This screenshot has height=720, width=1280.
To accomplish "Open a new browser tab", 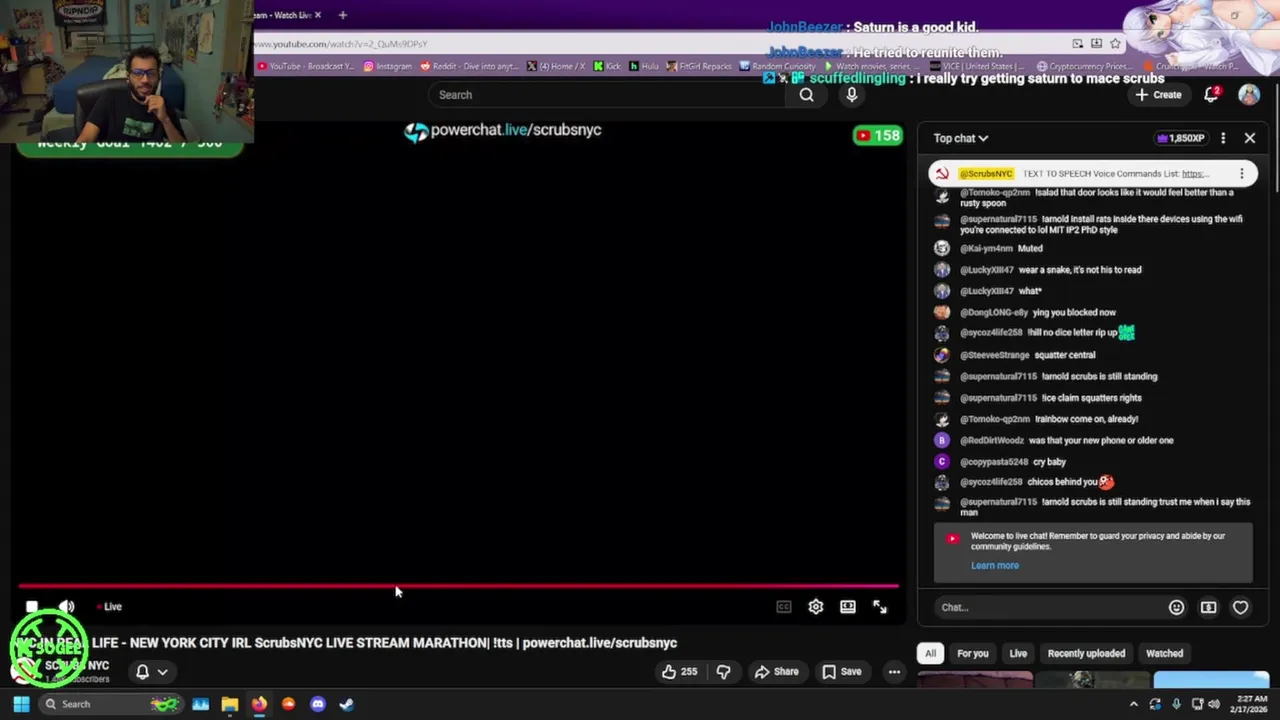I will pos(342,15).
